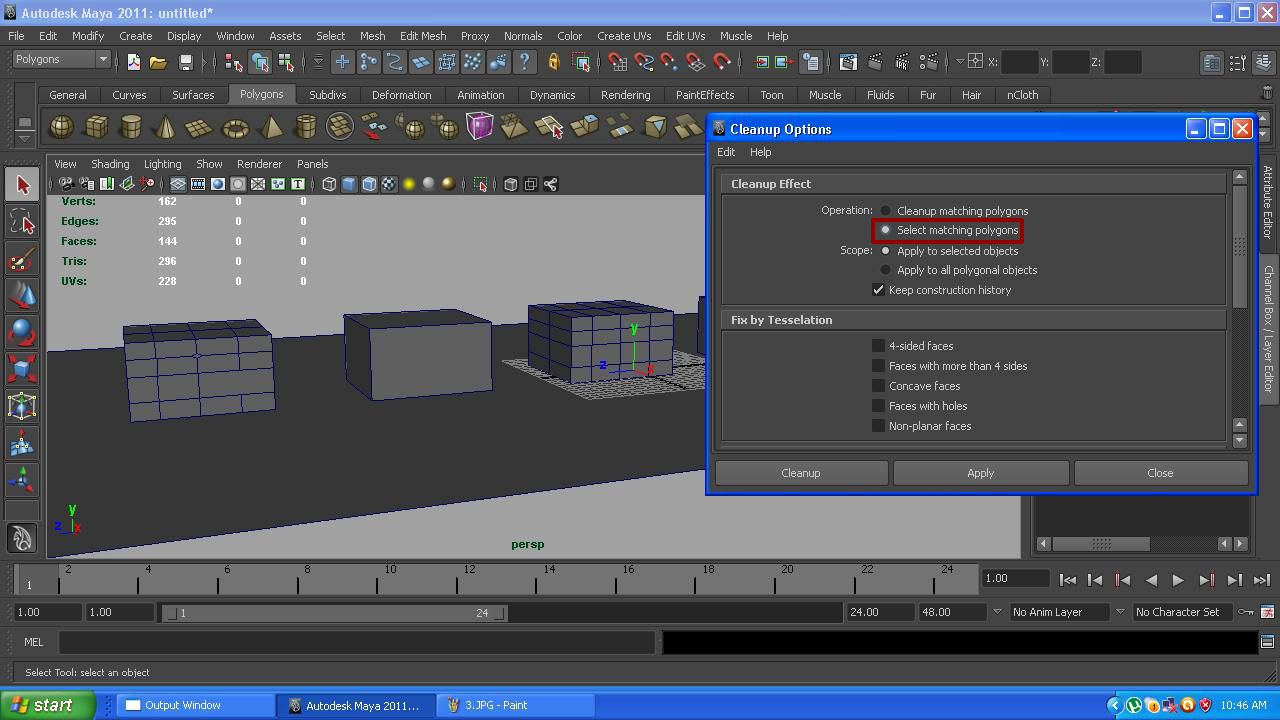This screenshot has width=1280, height=720.
Task: Click the yellow light sphere in viewport toolbar
Action: (x=409, y=184)
